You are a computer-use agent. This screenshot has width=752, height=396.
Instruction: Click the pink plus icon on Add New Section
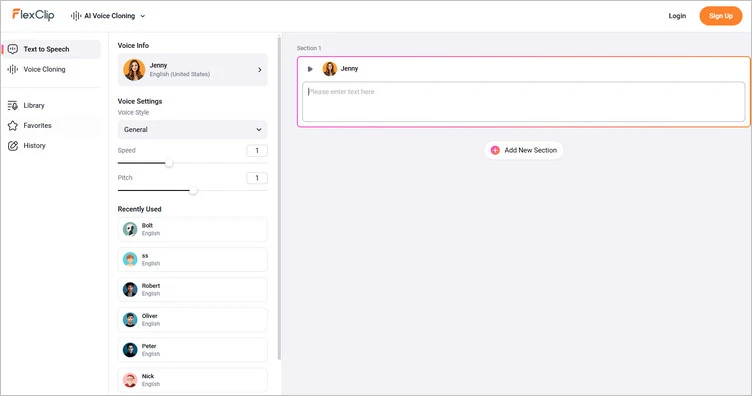(x=495, y=150)
